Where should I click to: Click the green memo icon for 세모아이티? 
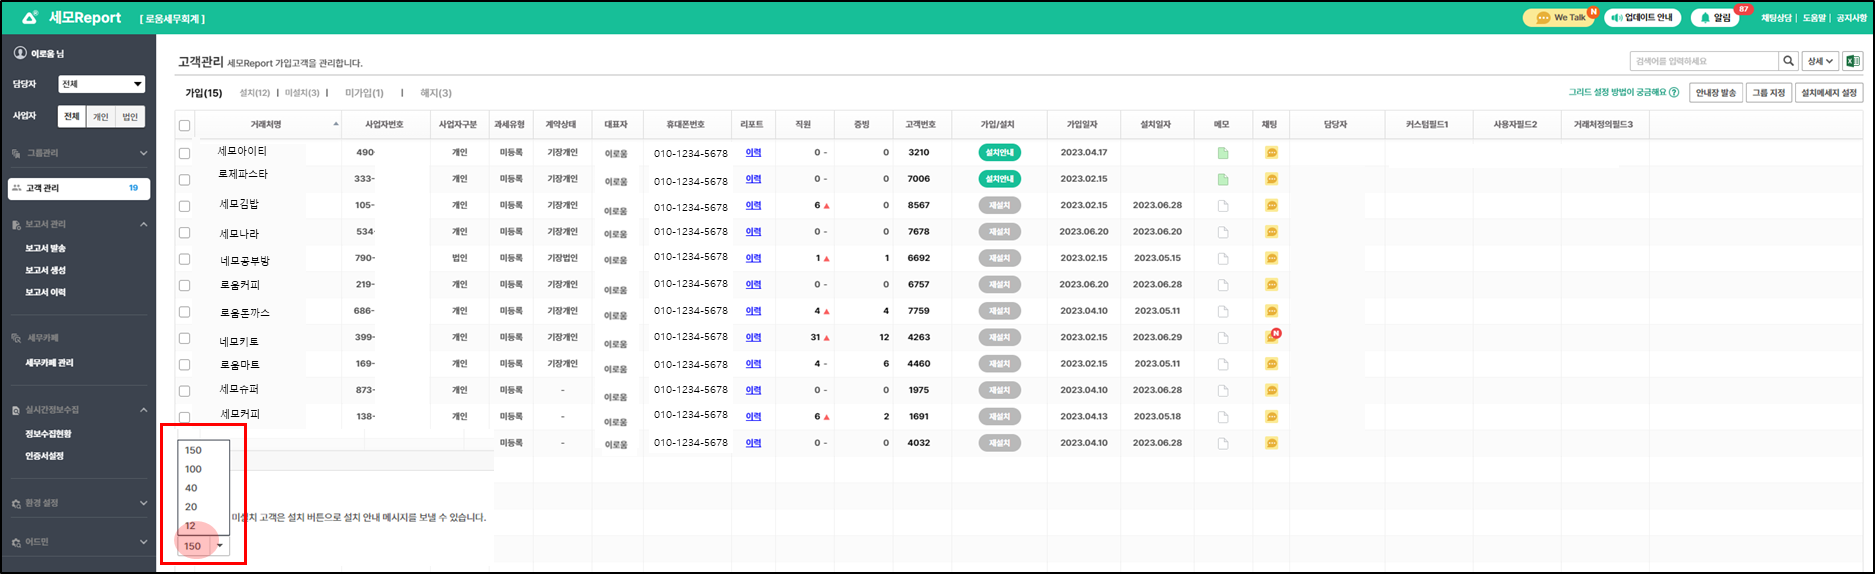[x=1222, y=153]
